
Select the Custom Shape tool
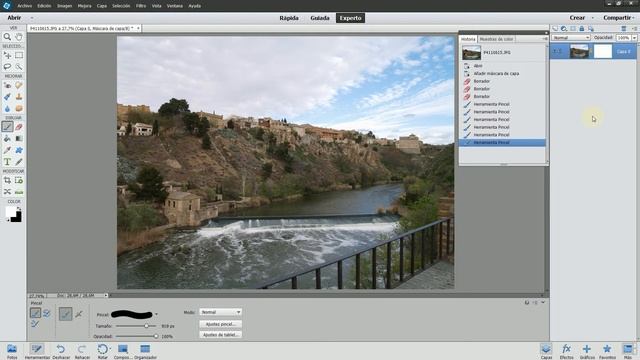pyautogui.click(x=19, y=150)
